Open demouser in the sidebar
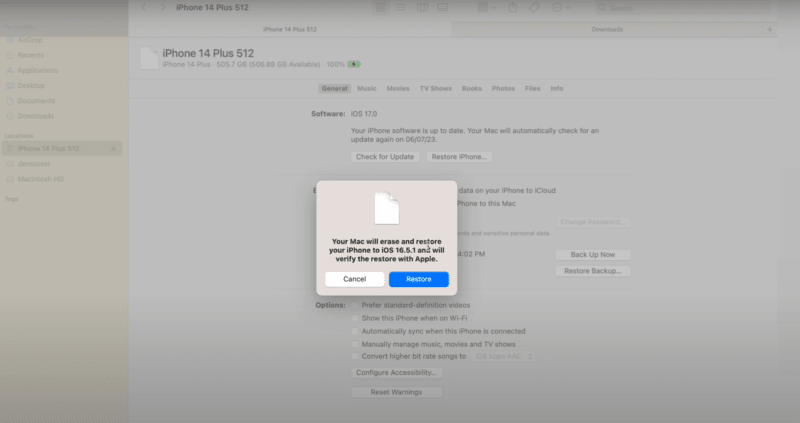This screenshot has width=800, height=423. coord(34,164)
